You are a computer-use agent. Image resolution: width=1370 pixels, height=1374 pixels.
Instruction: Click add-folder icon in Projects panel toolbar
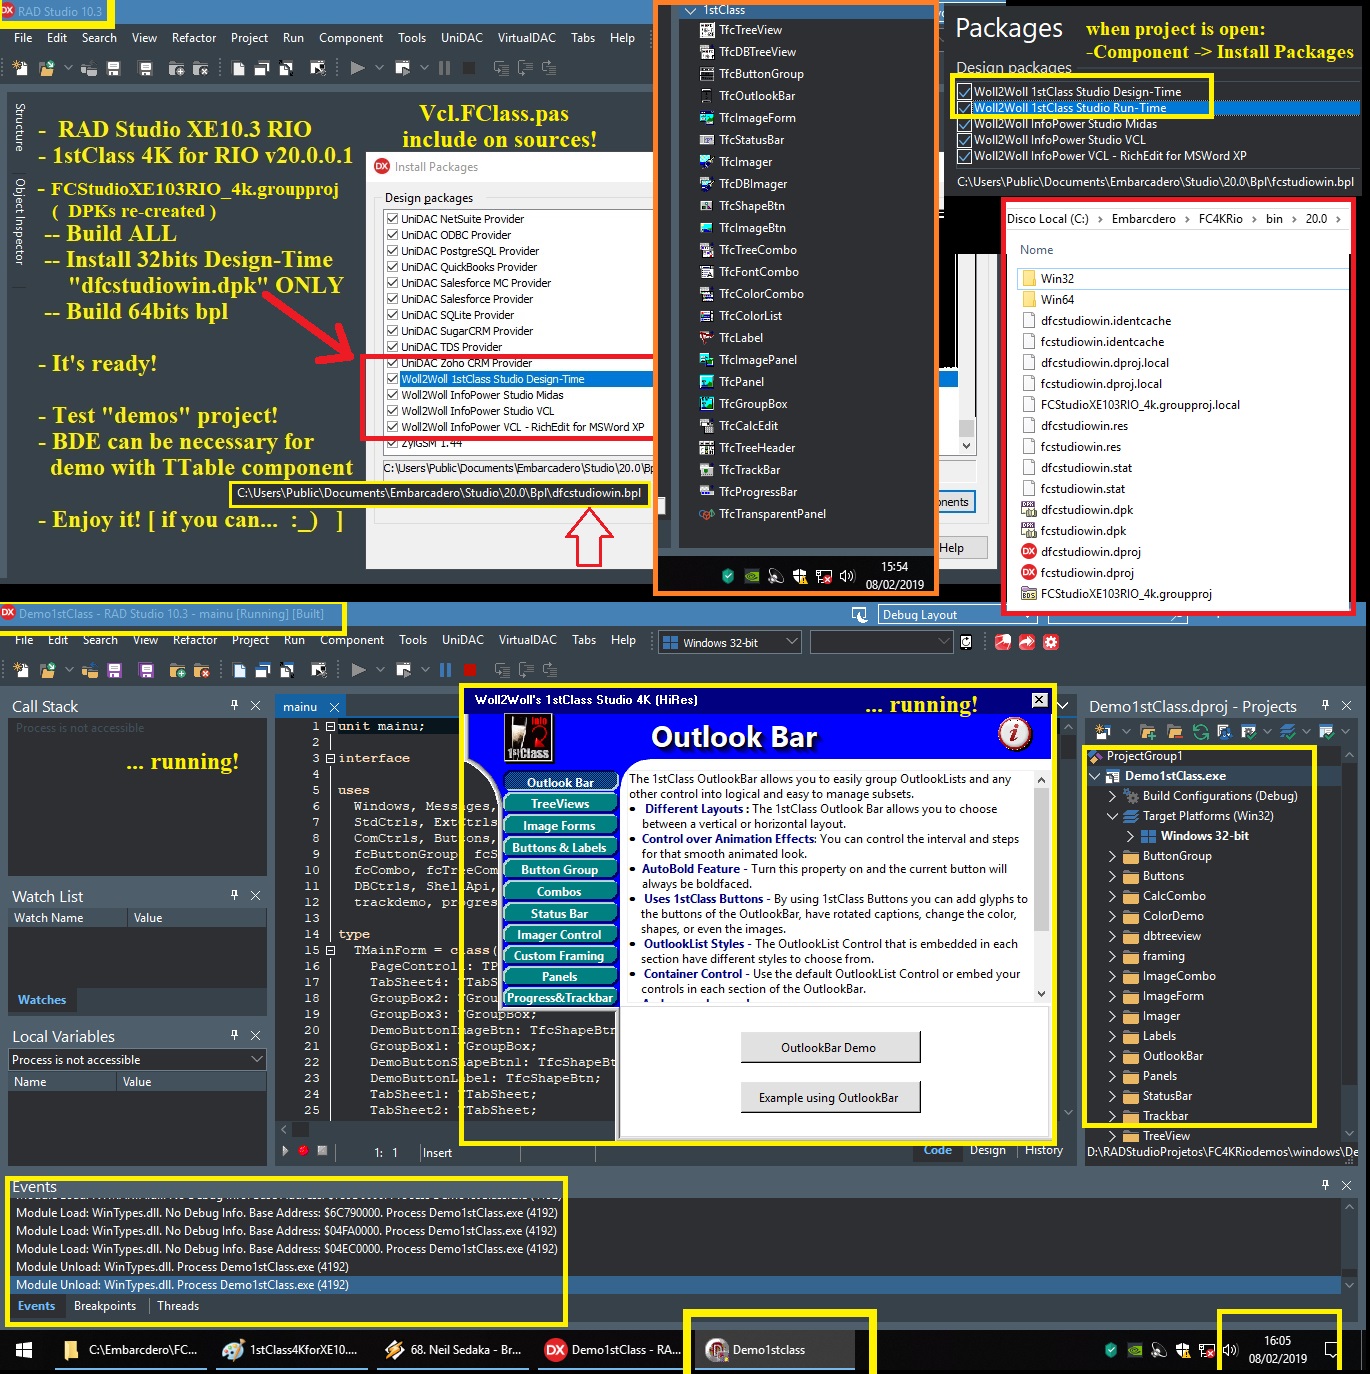pyautogui.click(x=1148, y=732)
